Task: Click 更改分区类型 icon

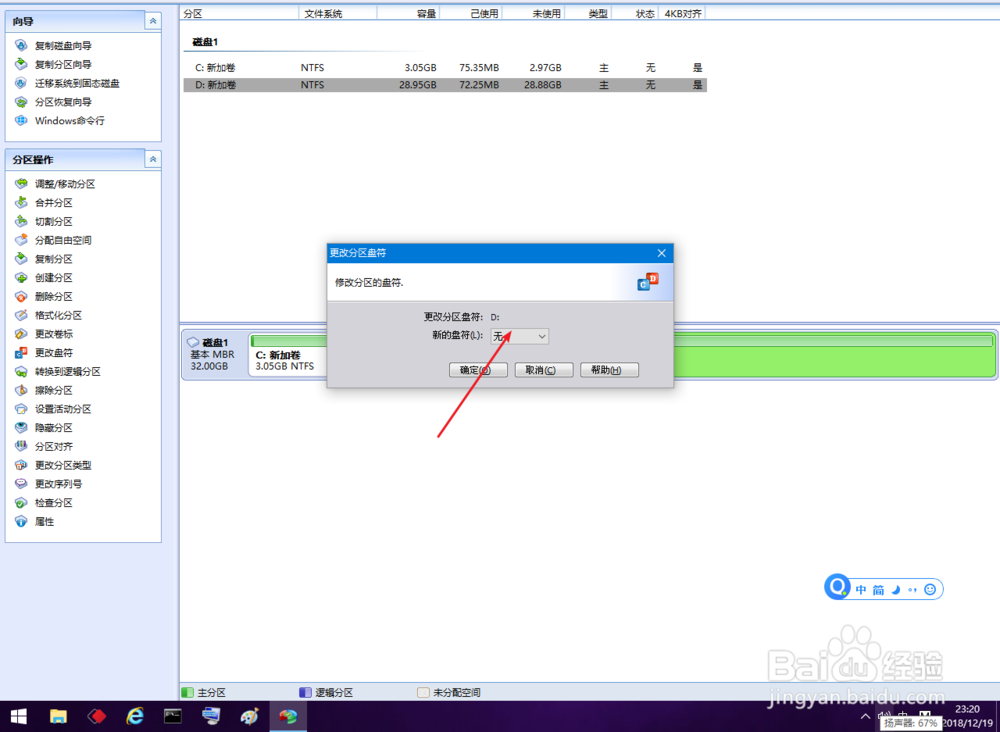Action: [x=21, y=465]
